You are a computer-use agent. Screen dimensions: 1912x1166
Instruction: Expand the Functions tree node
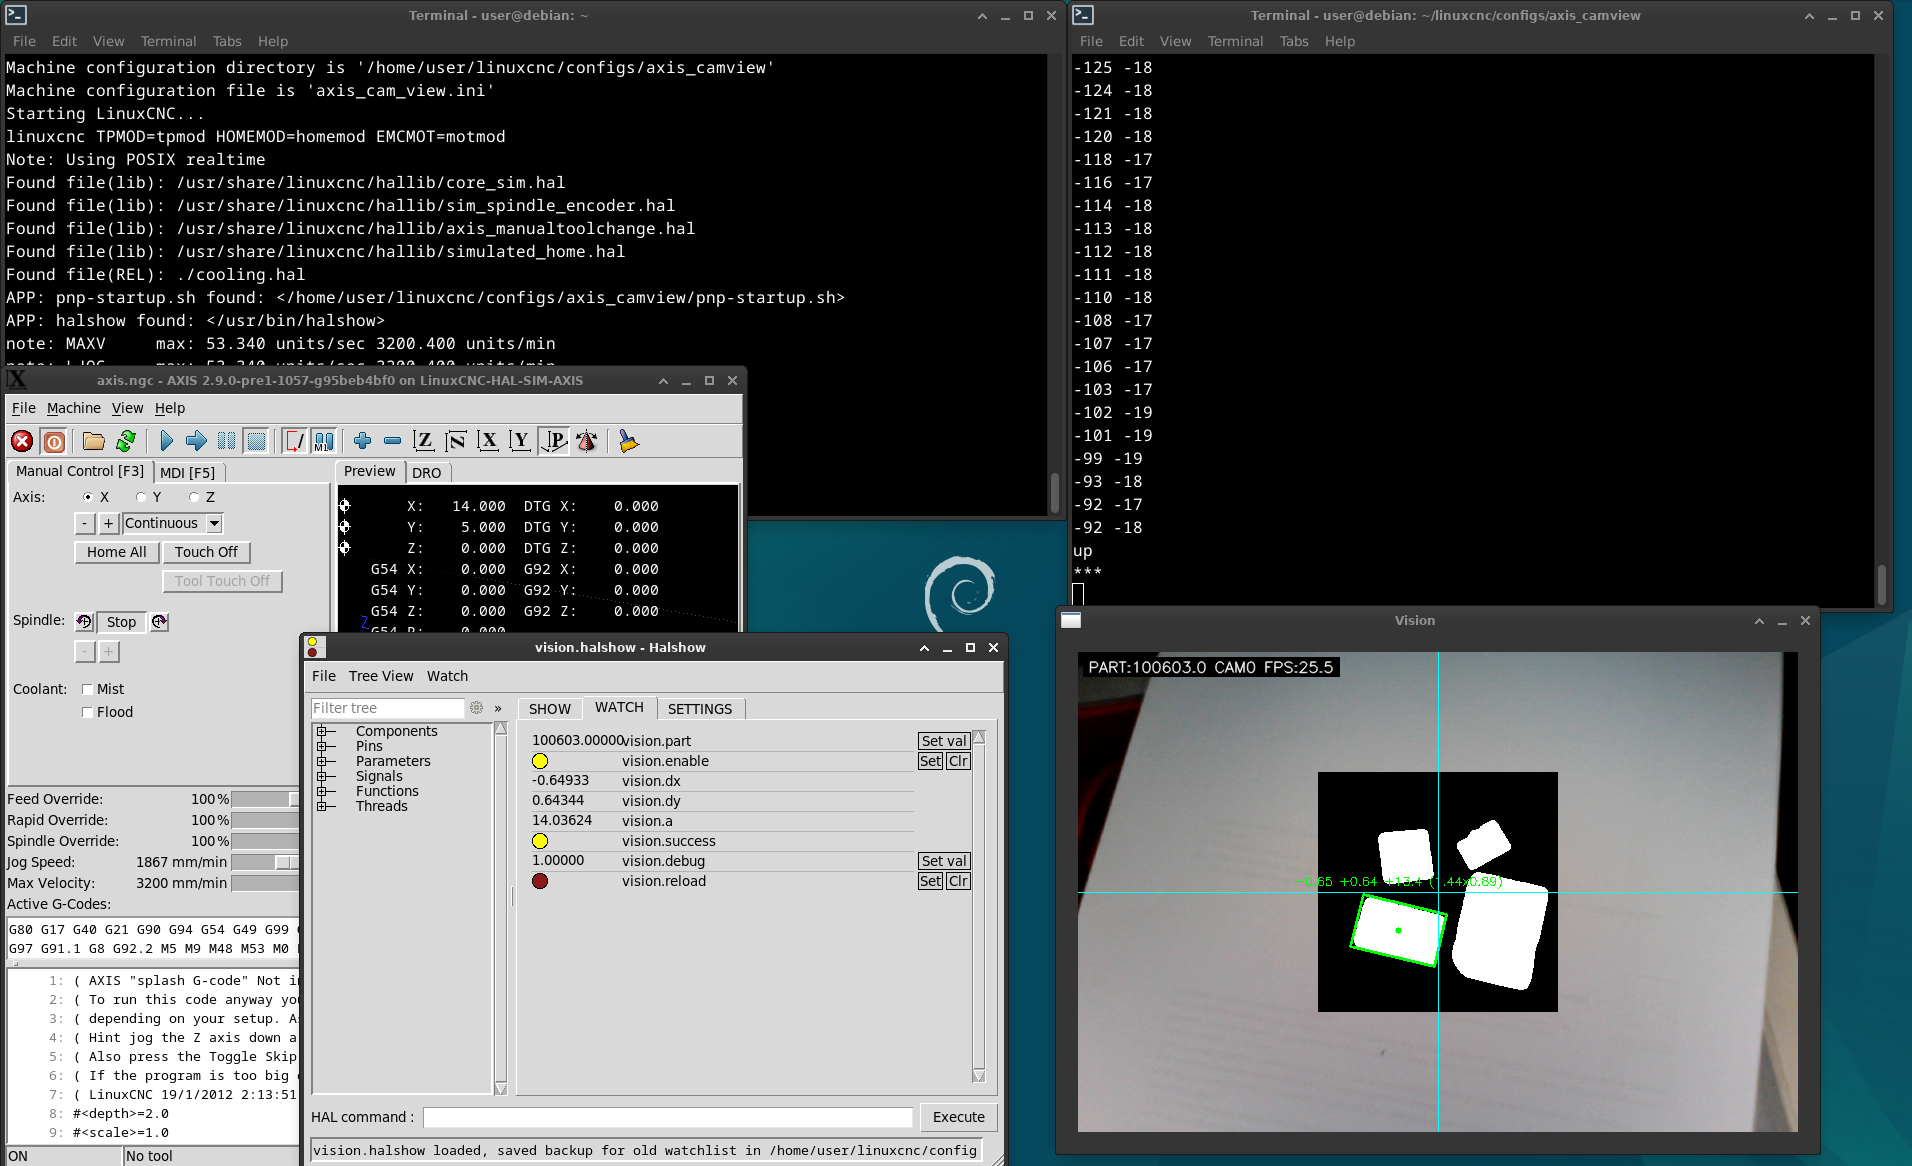point(322,792)
